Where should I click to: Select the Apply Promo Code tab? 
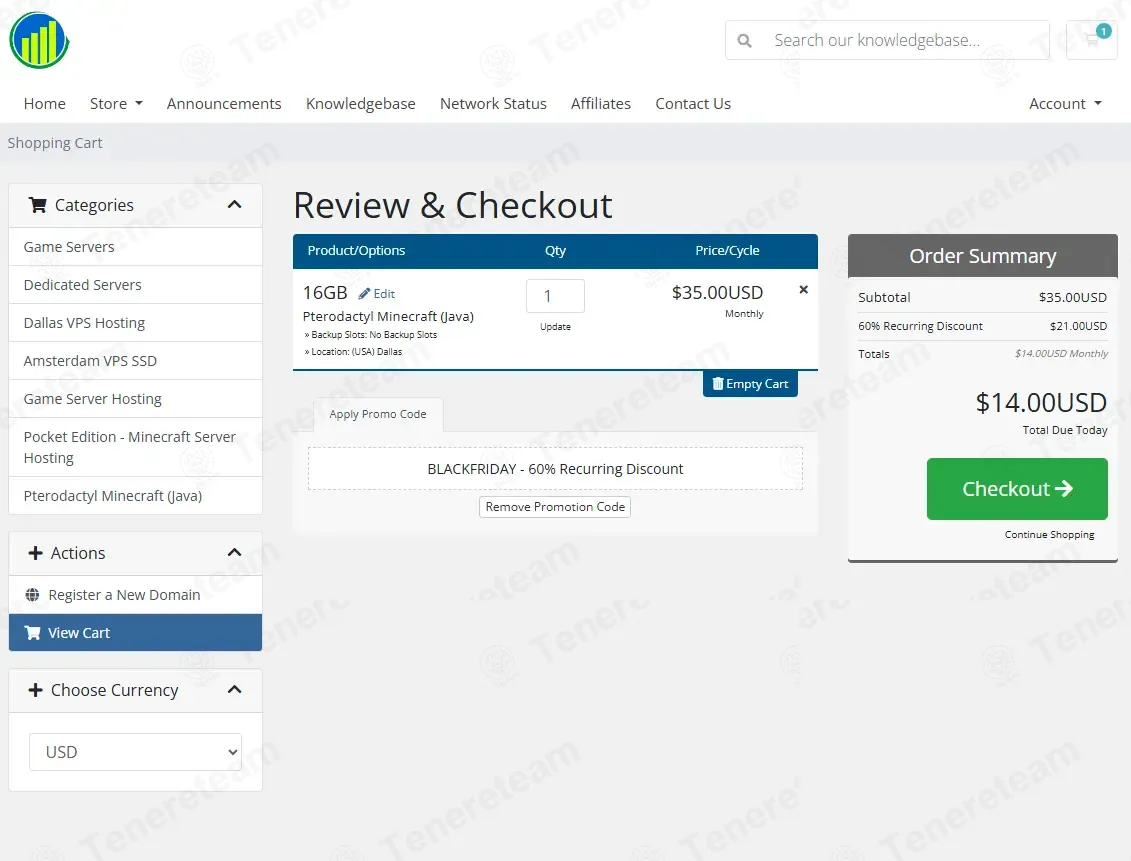[378, 414]
